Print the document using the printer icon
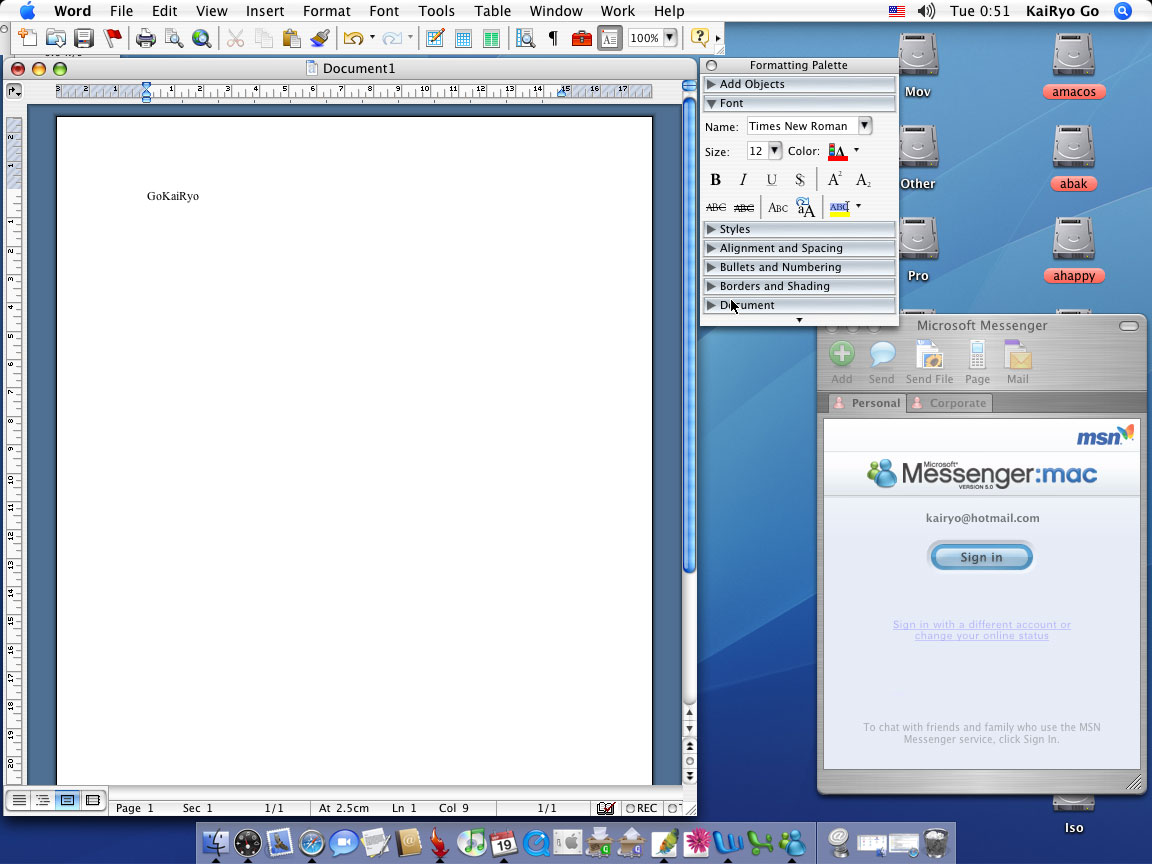 click(145, 37)
